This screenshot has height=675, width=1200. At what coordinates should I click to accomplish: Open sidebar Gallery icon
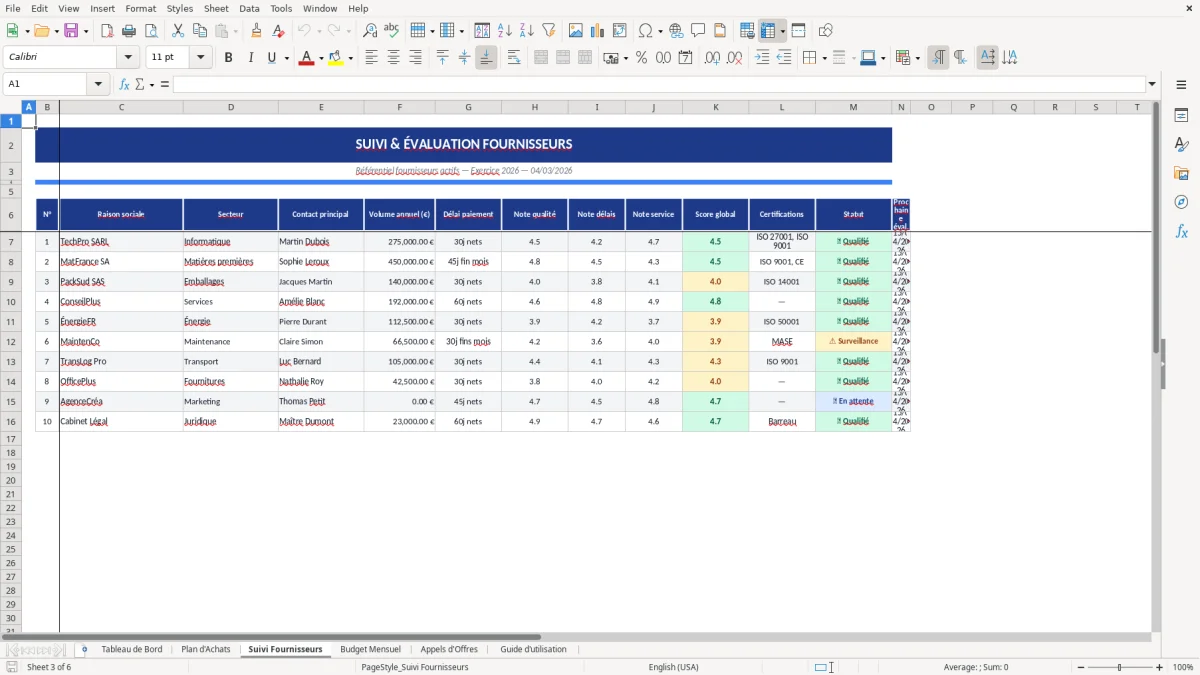1181,173
